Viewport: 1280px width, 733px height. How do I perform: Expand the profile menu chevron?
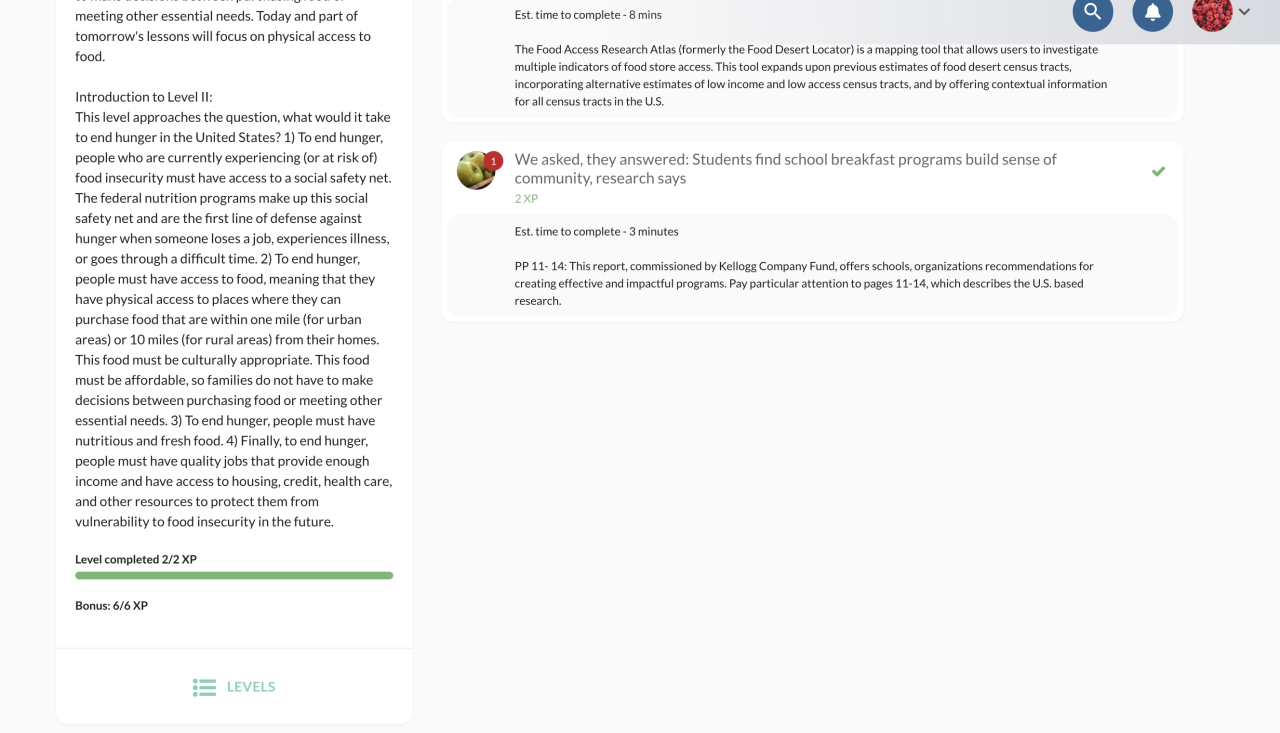1245,12
